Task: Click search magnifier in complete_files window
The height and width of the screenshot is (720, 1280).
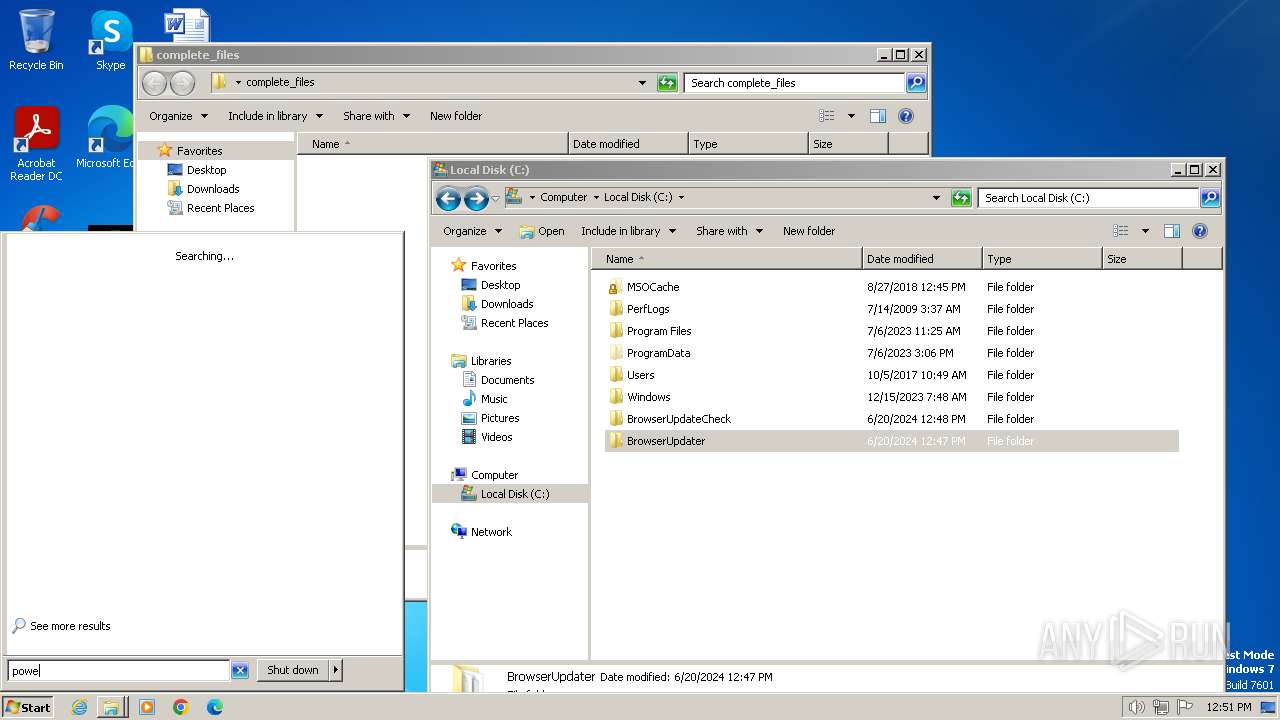Action: [x=916, y=83]
